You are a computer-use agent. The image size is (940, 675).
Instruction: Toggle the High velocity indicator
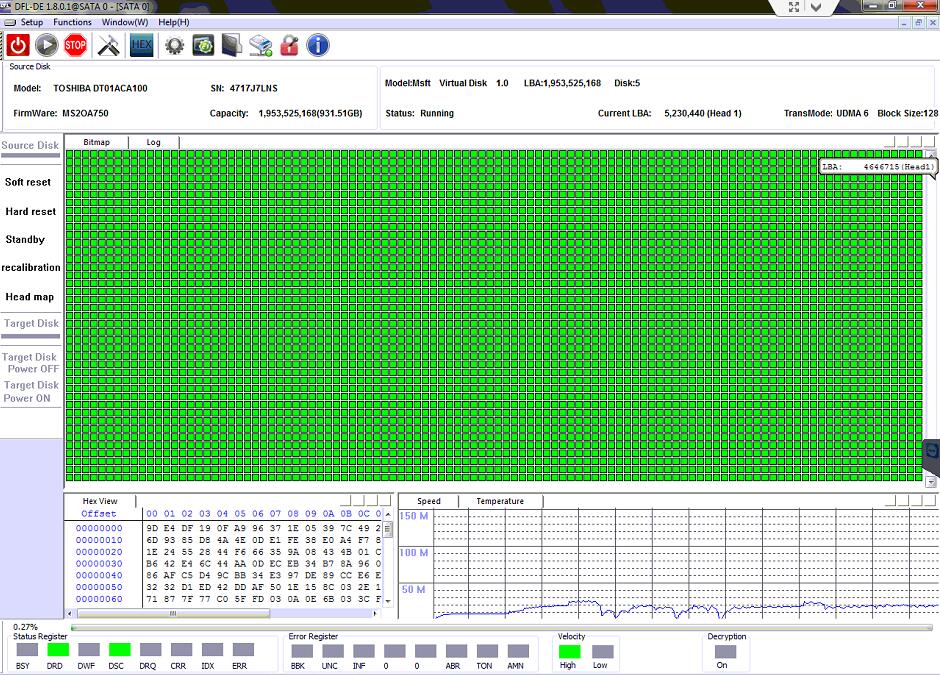570,651
